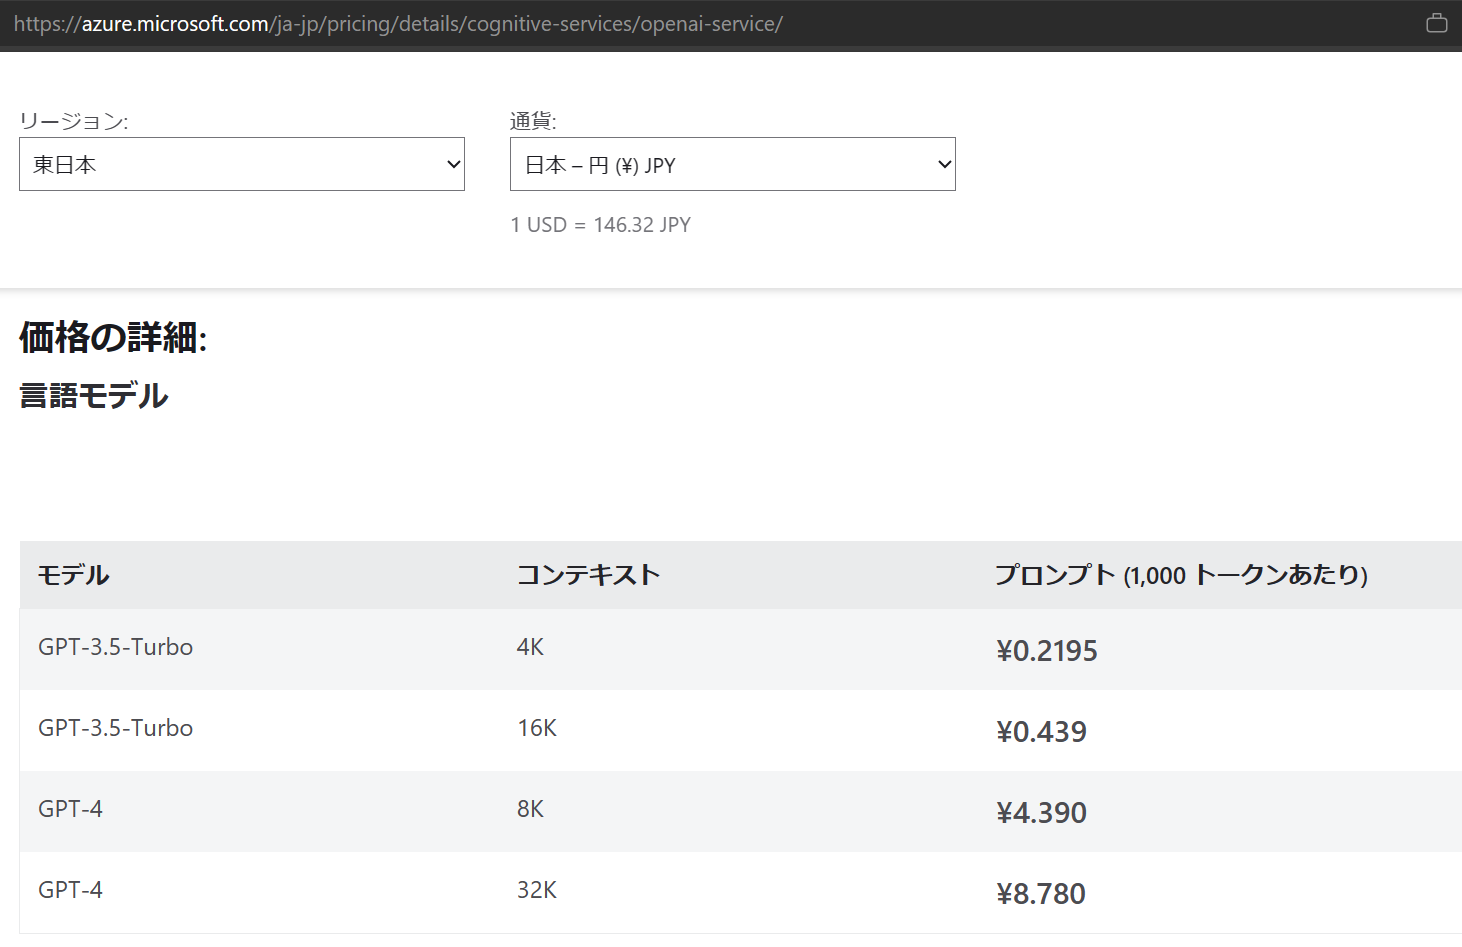Click GPT-3.5-Turbo in the 16K row
The height and width of the screenshot is (947, 1462).
(x=115, y=728)
